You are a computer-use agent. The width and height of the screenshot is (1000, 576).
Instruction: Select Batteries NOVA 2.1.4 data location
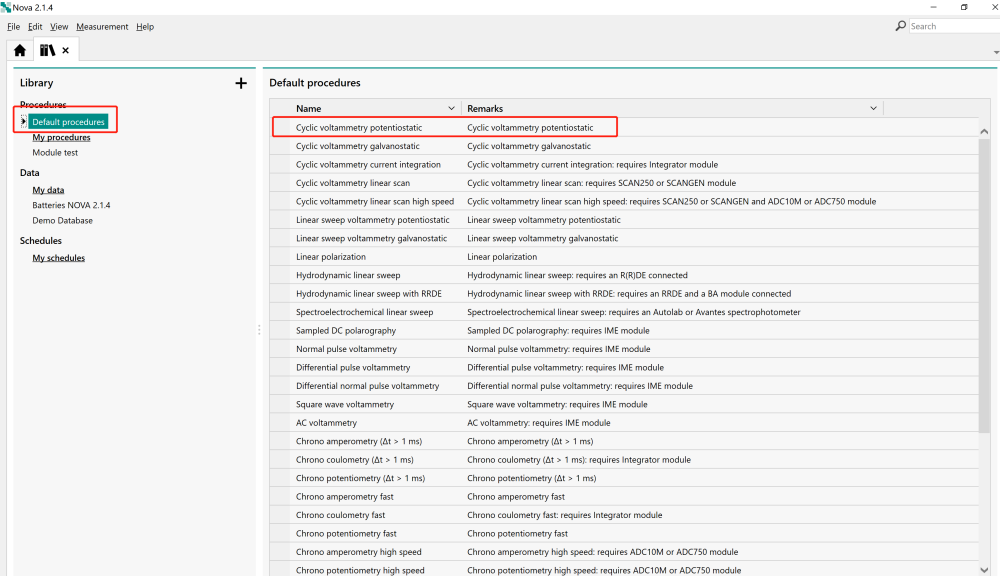(x=71, y=205)
